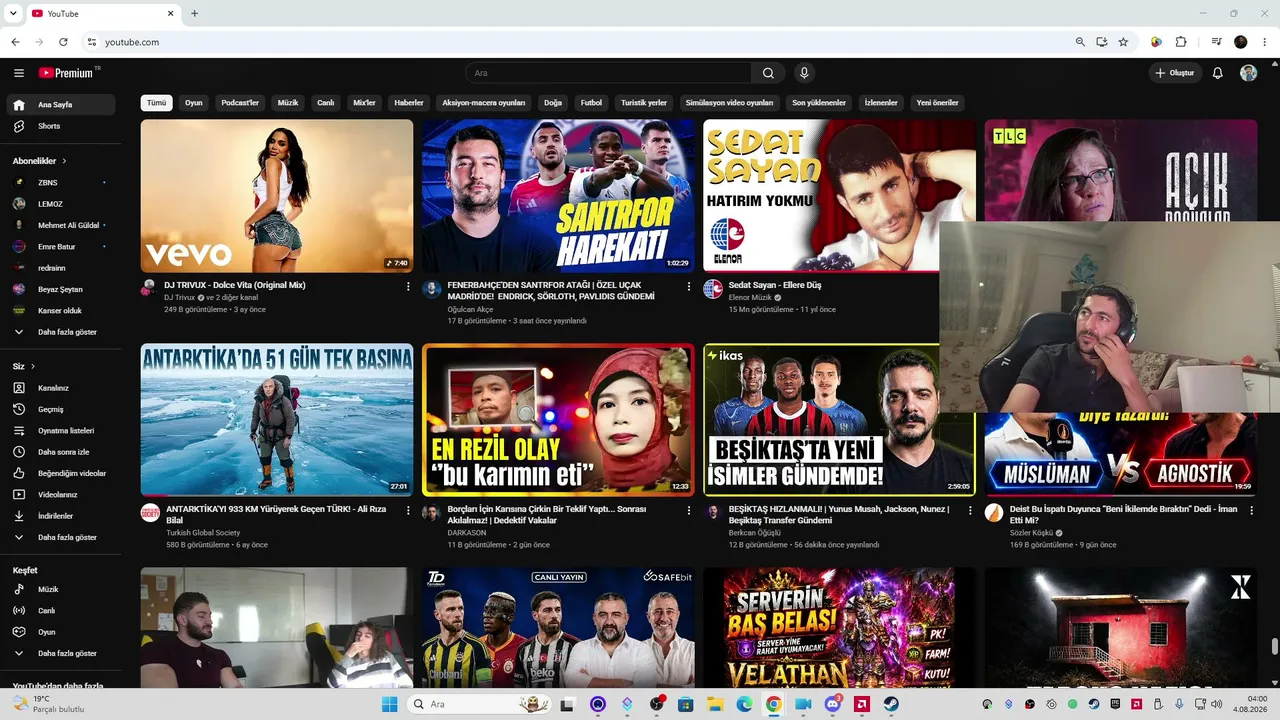
Task: Select the Tümü filter chip
Action: [157, 103]
